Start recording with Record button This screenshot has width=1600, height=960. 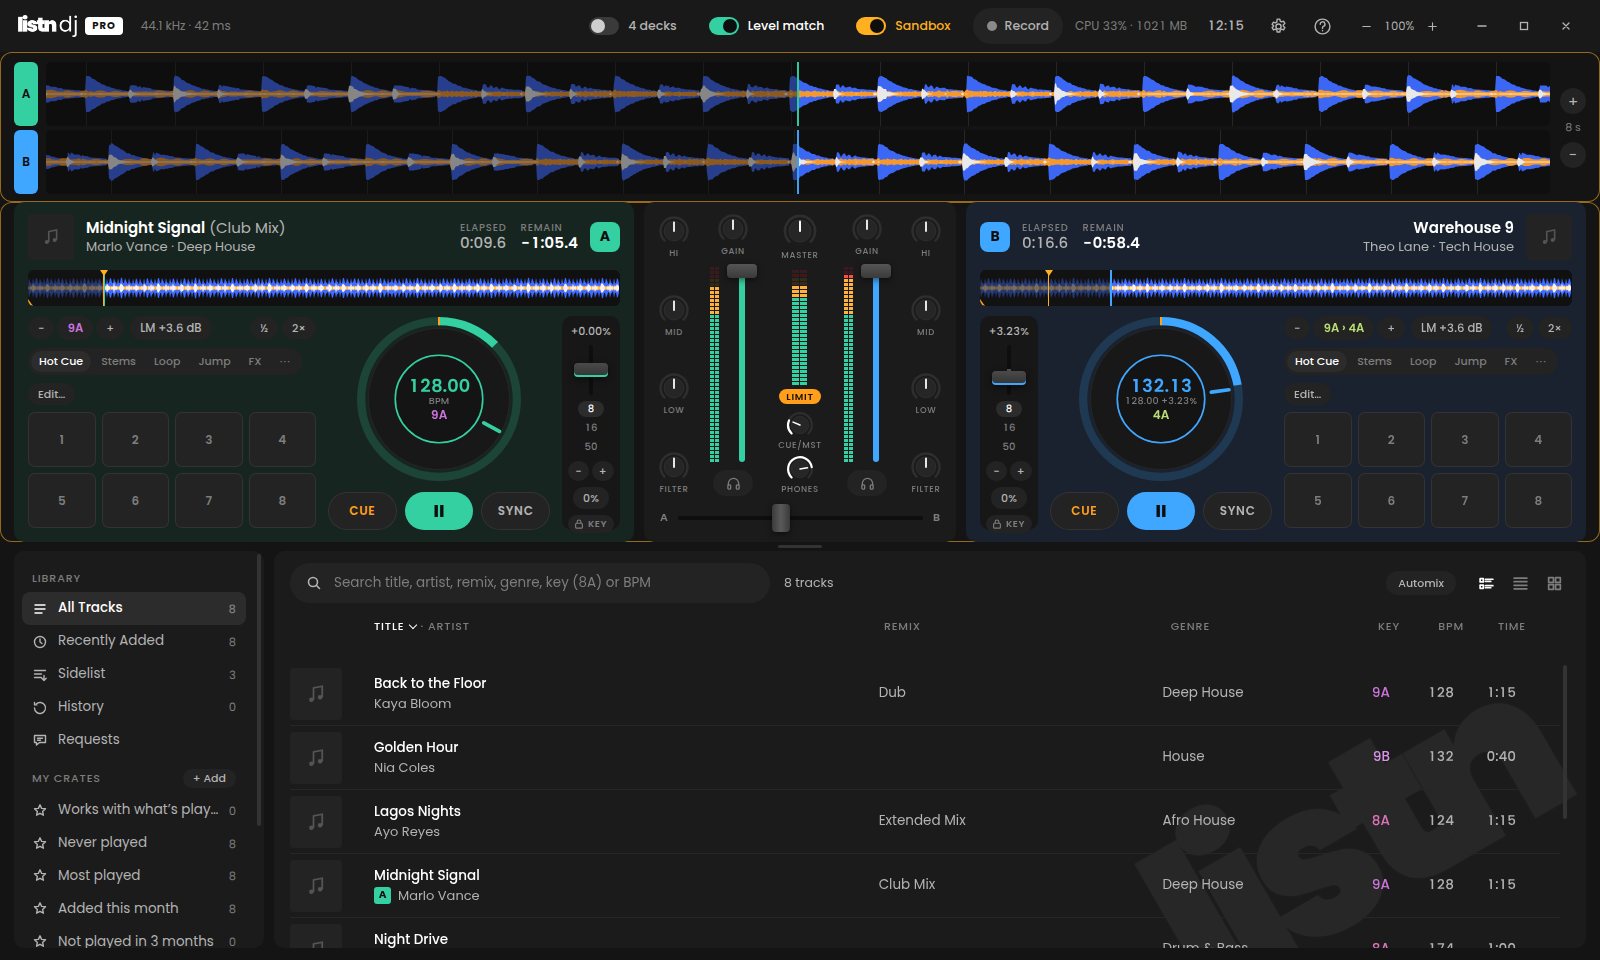(x=1018, y=26)
